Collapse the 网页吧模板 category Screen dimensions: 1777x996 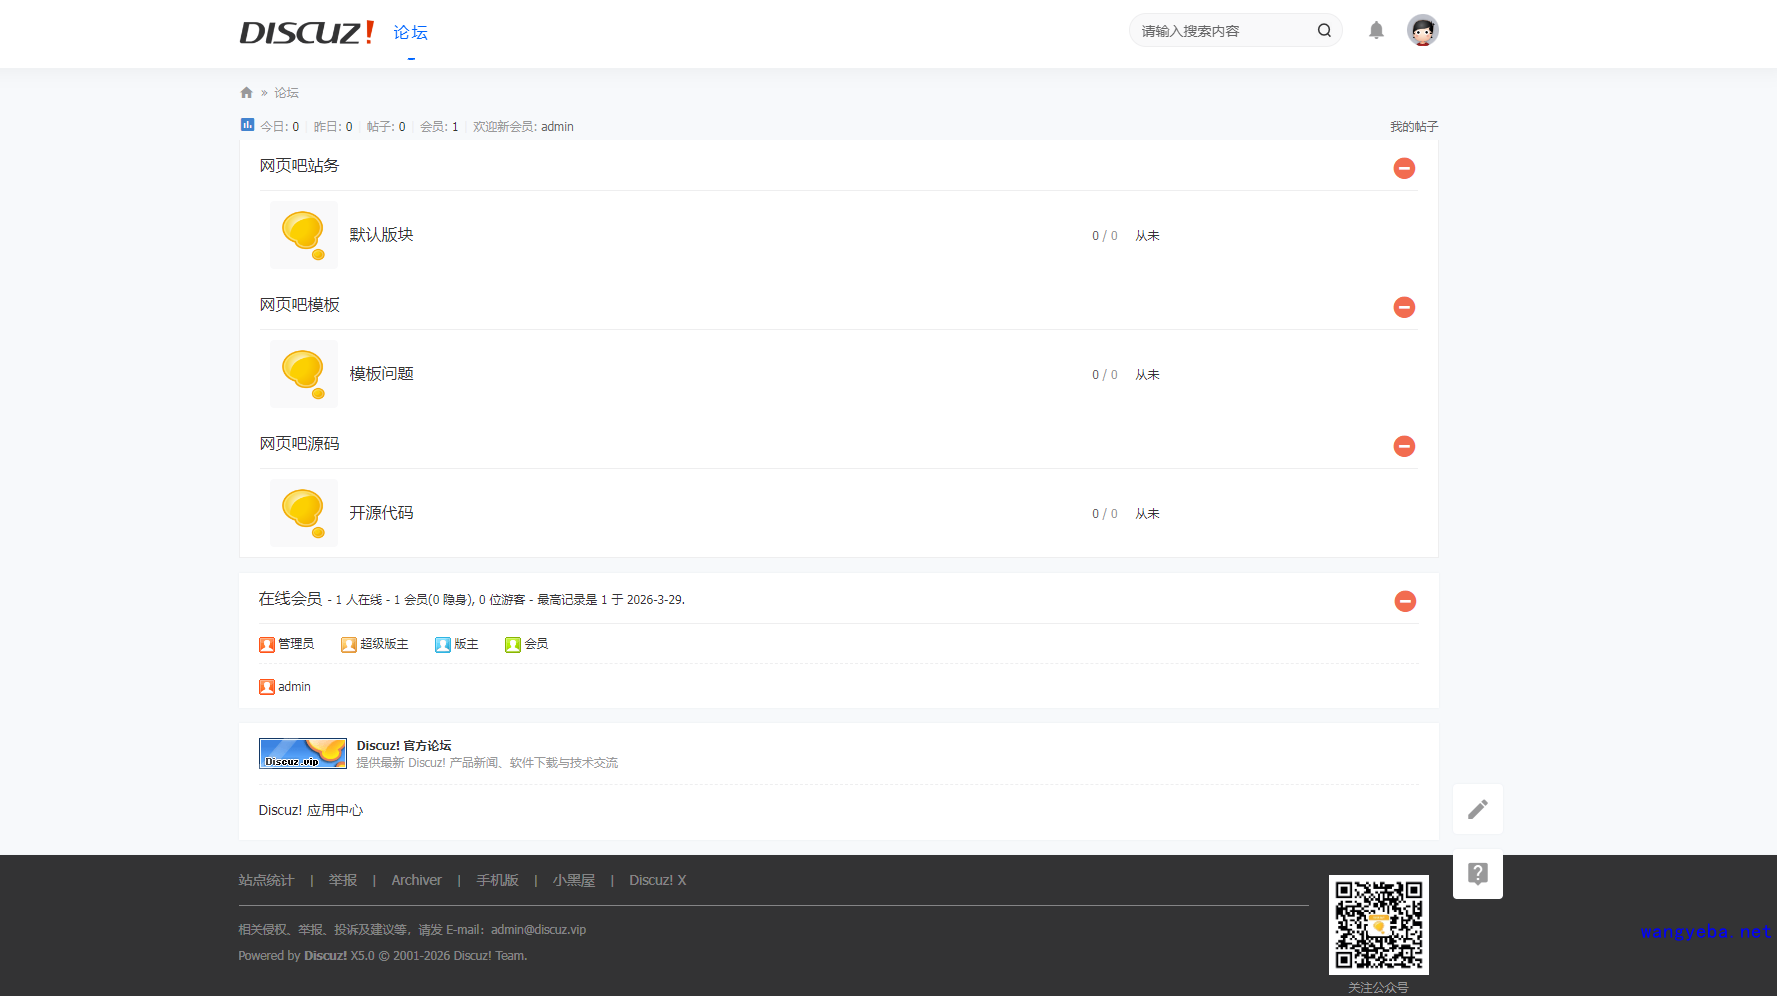1404,307
